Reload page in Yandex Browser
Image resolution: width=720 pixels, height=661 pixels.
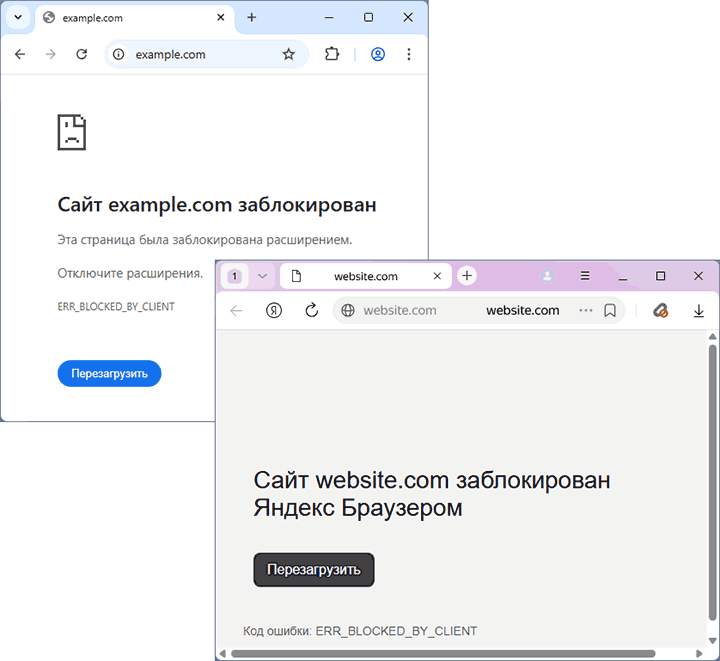[311, 310]
